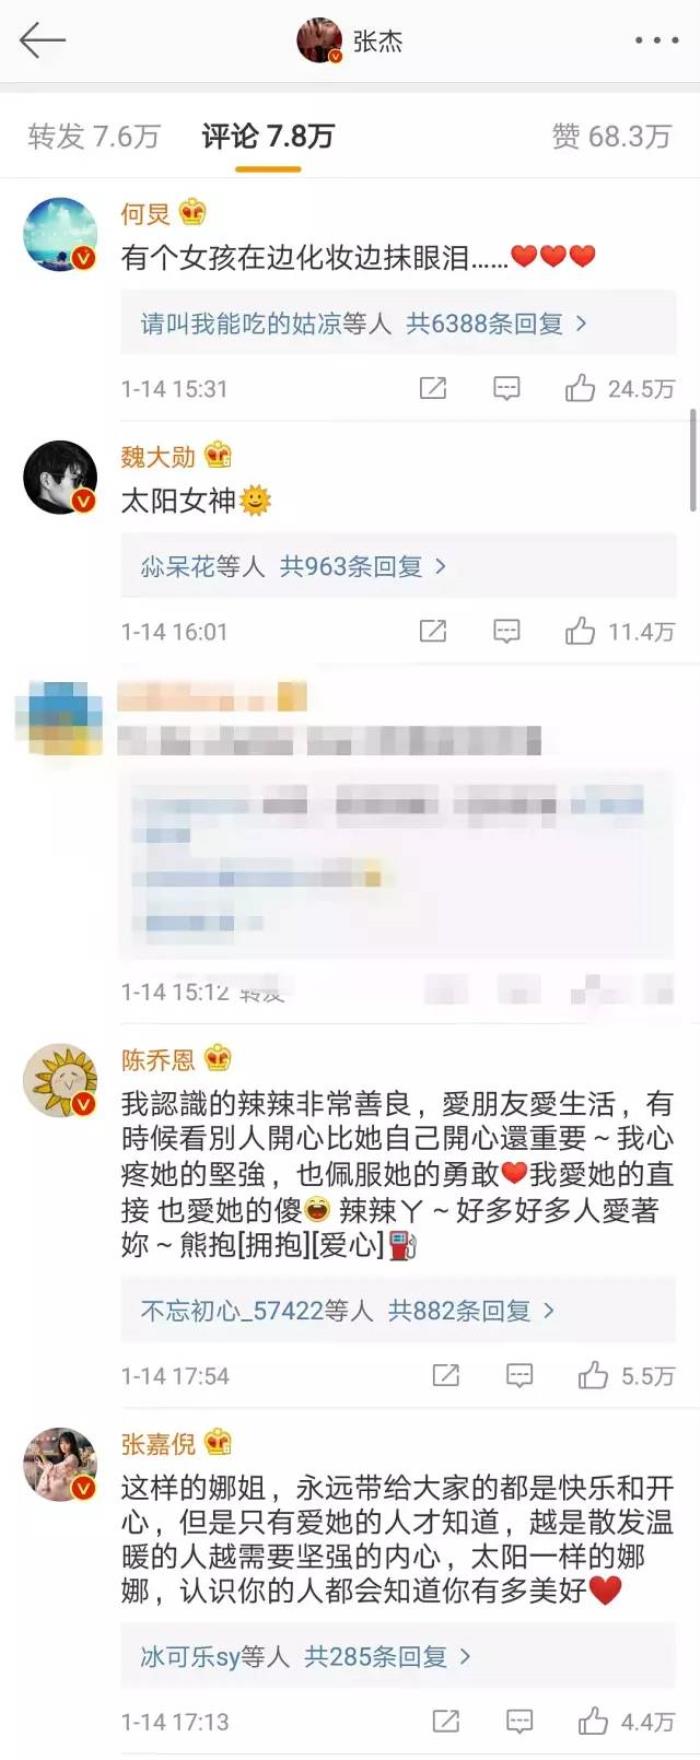
Task: Tap the reply icon on 陈乔恩's comment
Action: click(x=519, y=1375)
